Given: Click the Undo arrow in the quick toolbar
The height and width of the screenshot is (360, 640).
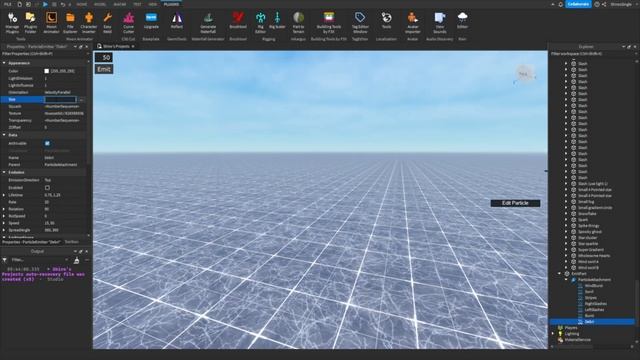Looking at the screenshot, I should pos(63,4).
